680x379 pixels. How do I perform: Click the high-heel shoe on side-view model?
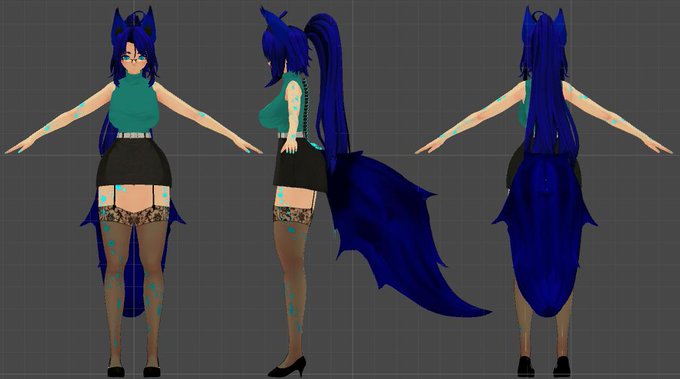[x=288, y=367]
